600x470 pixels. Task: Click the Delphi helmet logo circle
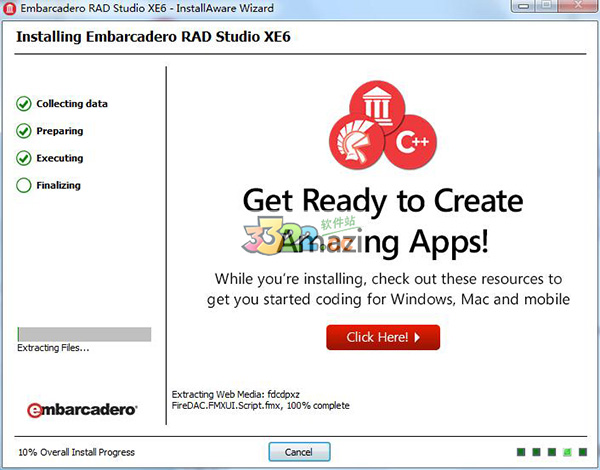coord(356,142)
